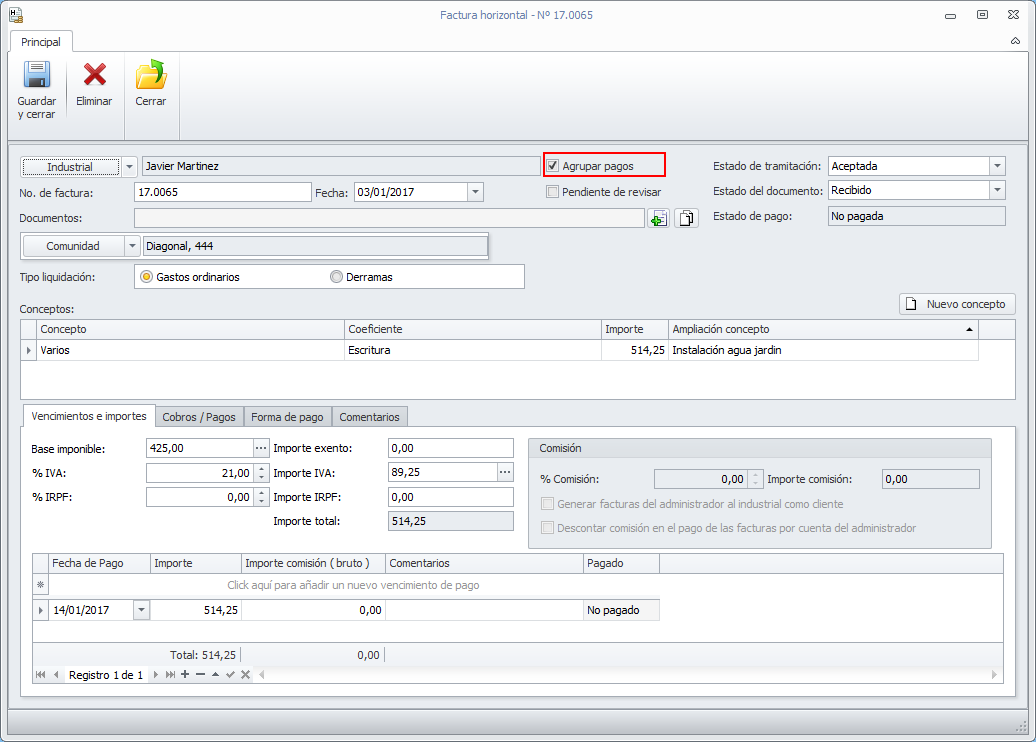This screenshot has width=1036, height=742.
Task: Open the Fecha date picker dropdown
Action: pos(475,192)
